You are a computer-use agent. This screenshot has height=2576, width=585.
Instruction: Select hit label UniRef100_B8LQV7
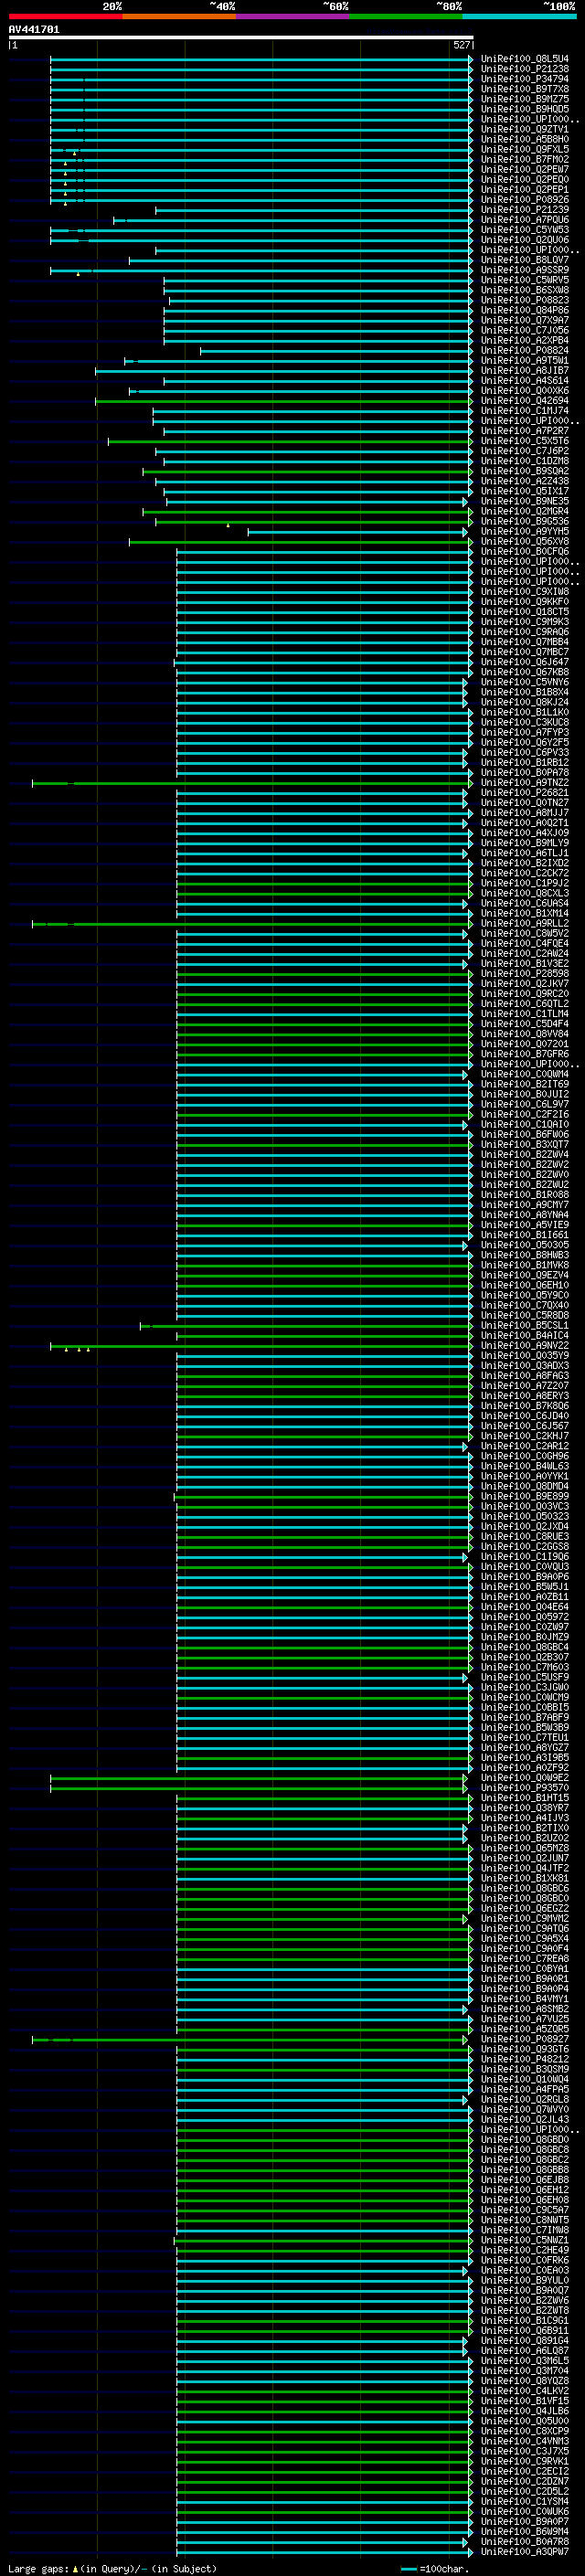[525, 260]
